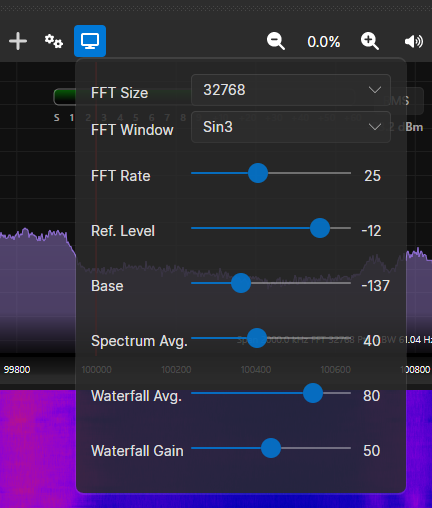Open the gears settings icon
The image size is (432, 508).
tap(54, 41)
